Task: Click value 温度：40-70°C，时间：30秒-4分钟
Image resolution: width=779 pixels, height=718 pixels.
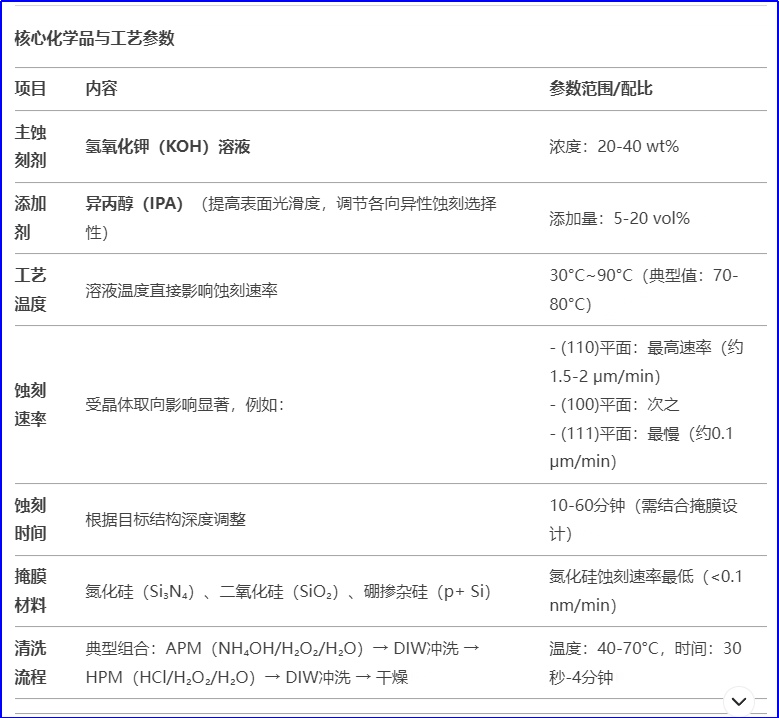Action: [645, 662]
